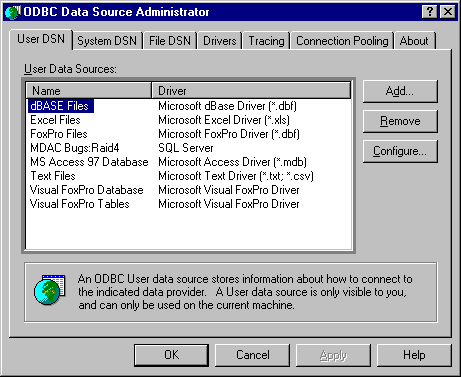The height and width of the screenshot is (377, 461).
Task: Click the Name column header
Action: [x=89, y=91]
